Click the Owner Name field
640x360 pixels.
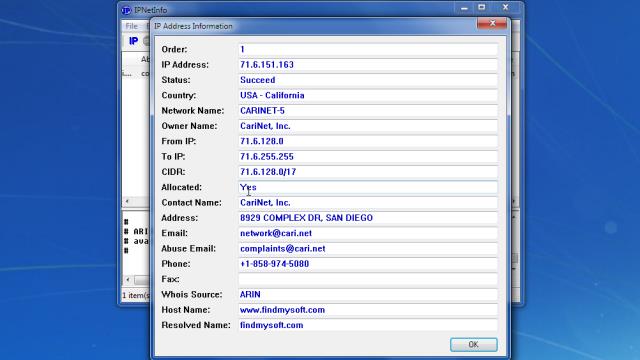tap(368, 126)
